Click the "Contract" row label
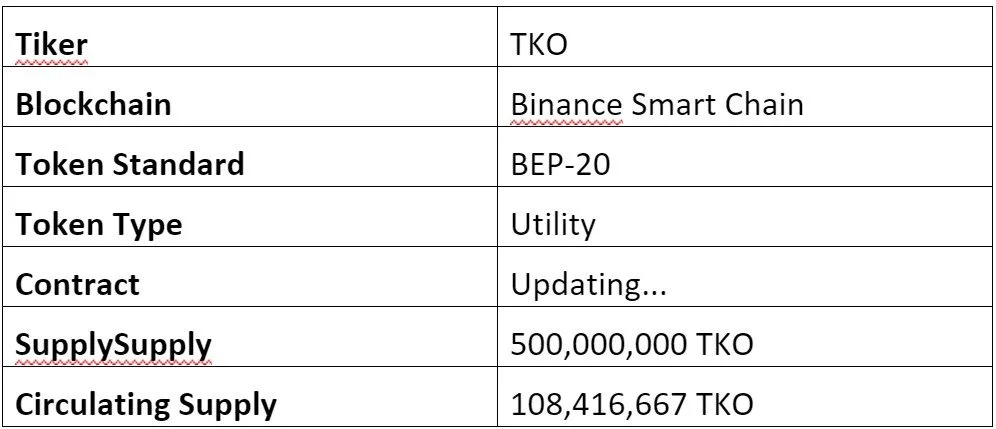996x429 pixels. tap(77, 285)
